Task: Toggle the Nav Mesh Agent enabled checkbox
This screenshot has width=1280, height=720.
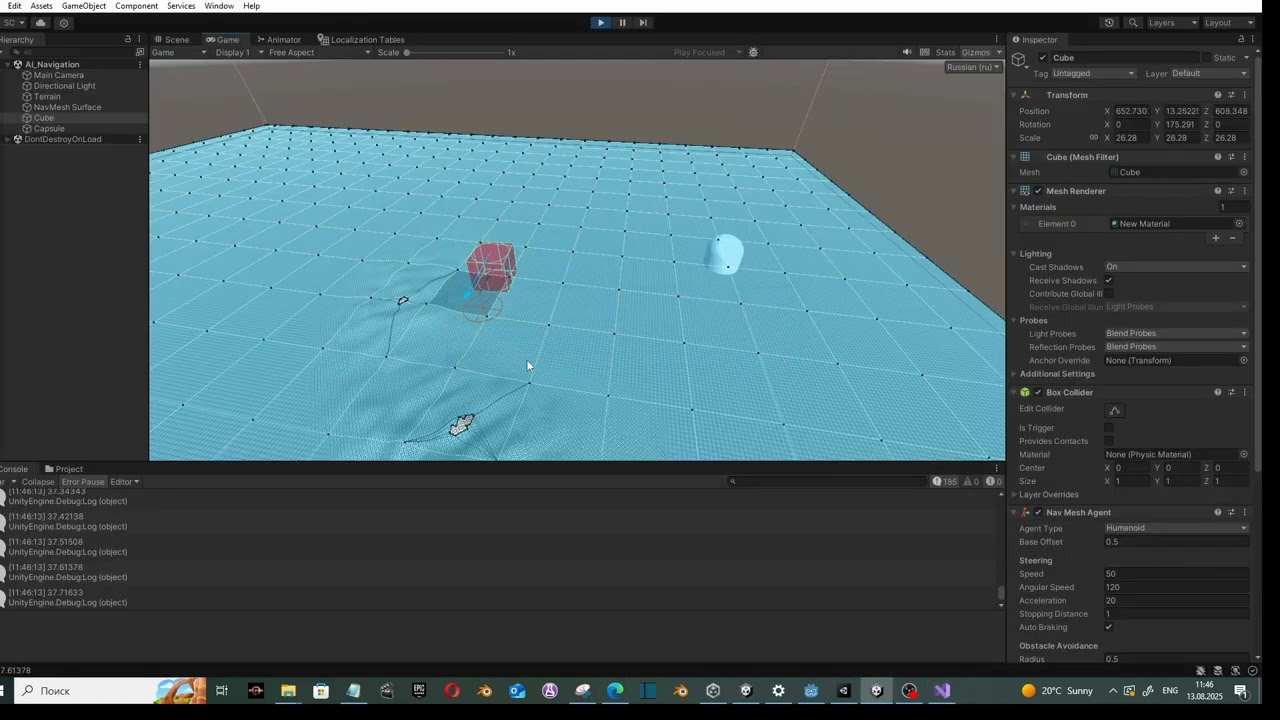Action: coord(1038,513)
